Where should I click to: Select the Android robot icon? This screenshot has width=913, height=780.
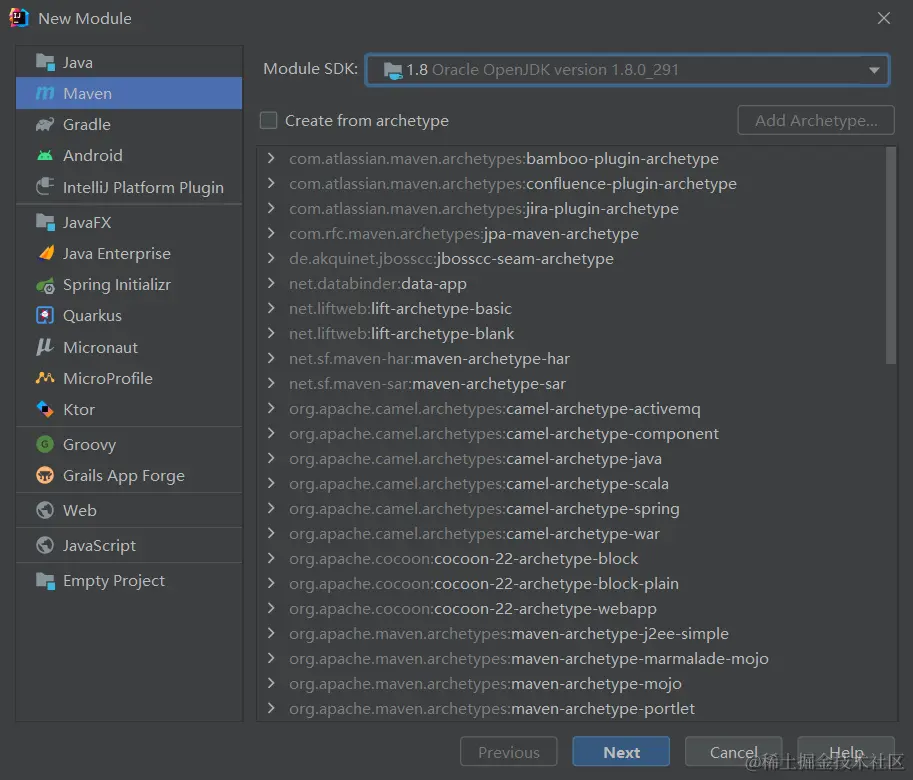pos(45,156)
